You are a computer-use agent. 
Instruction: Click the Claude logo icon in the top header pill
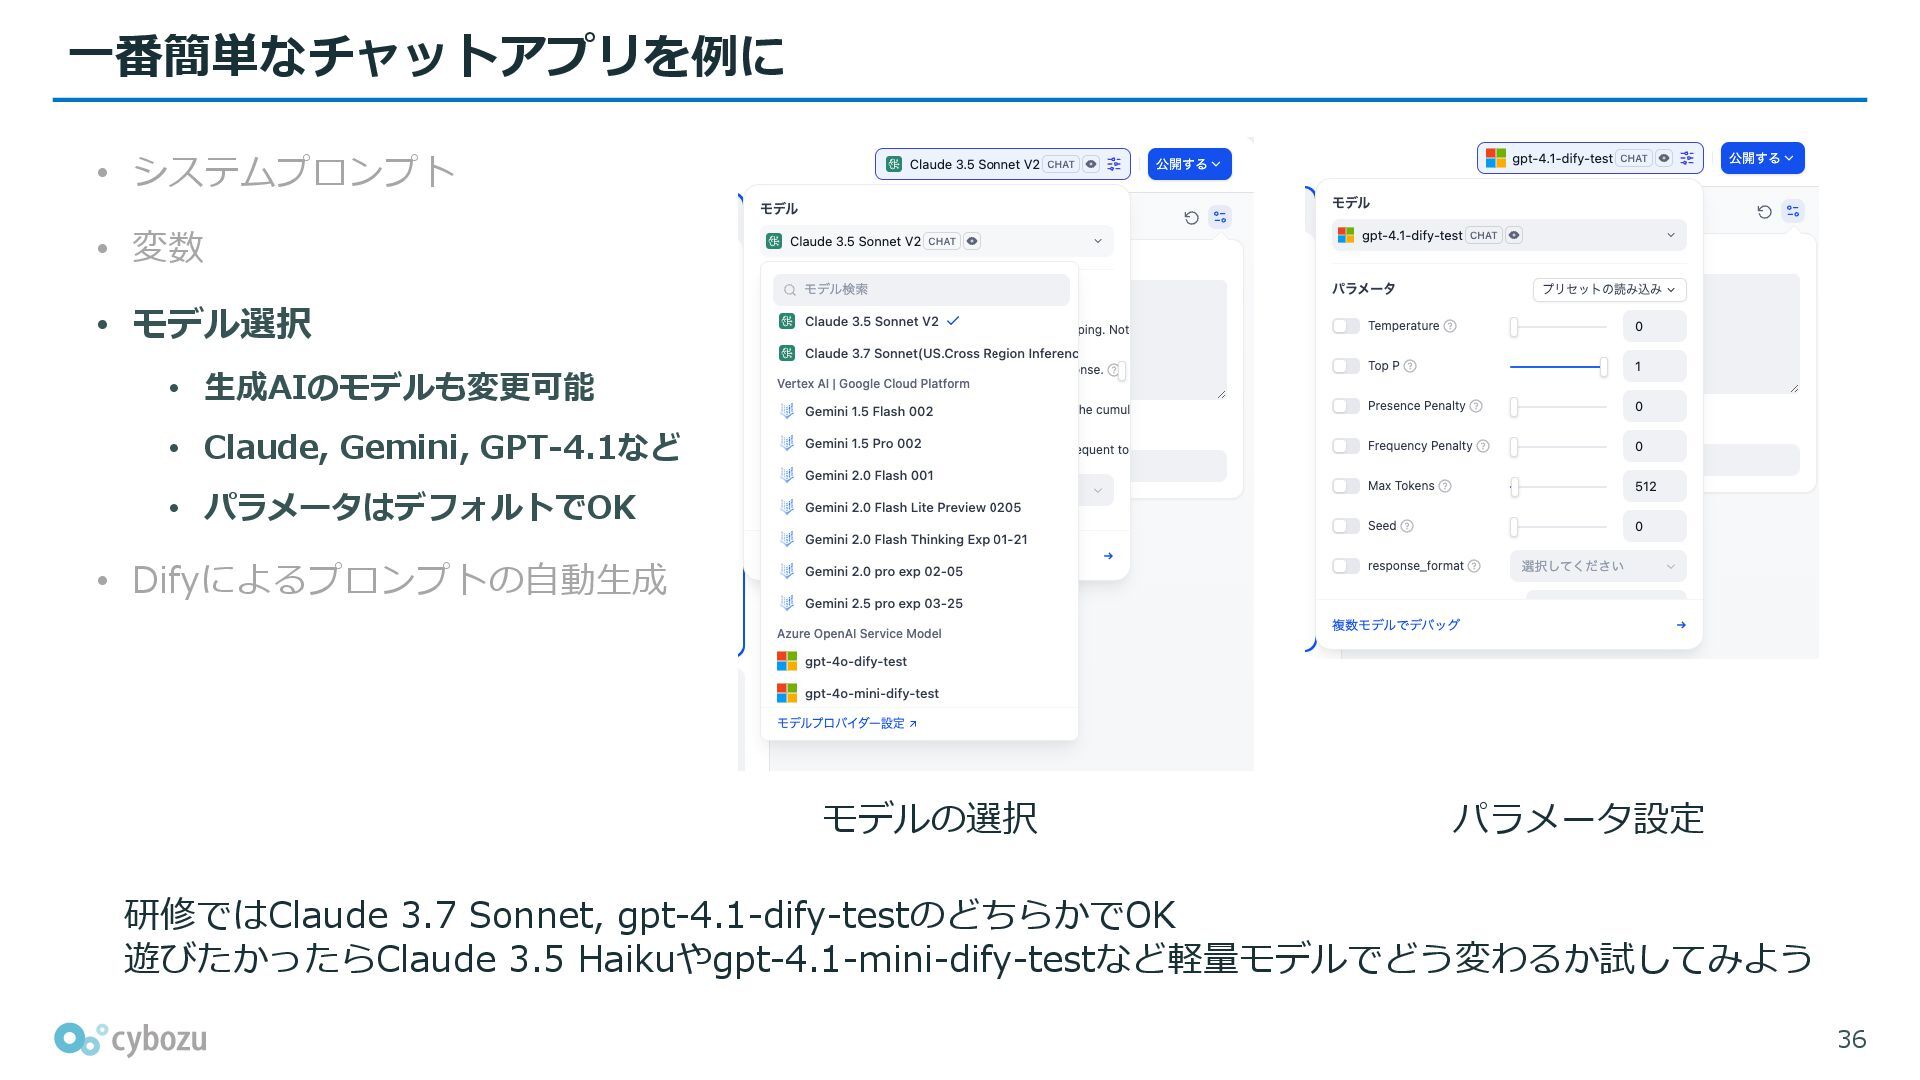pos(893,164)
